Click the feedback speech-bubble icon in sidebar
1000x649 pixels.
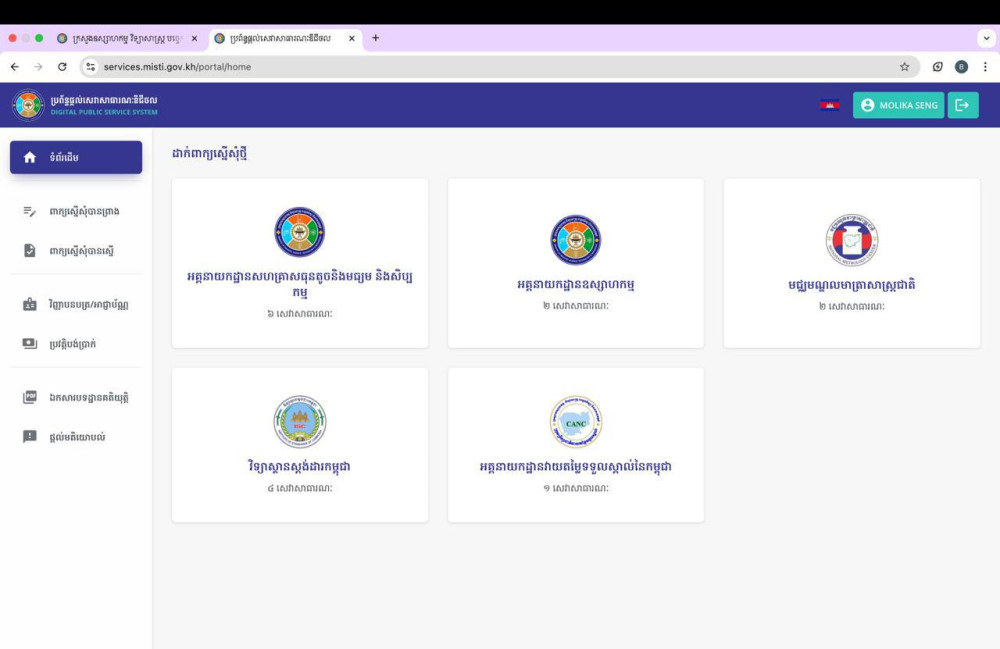pos(30,437)
